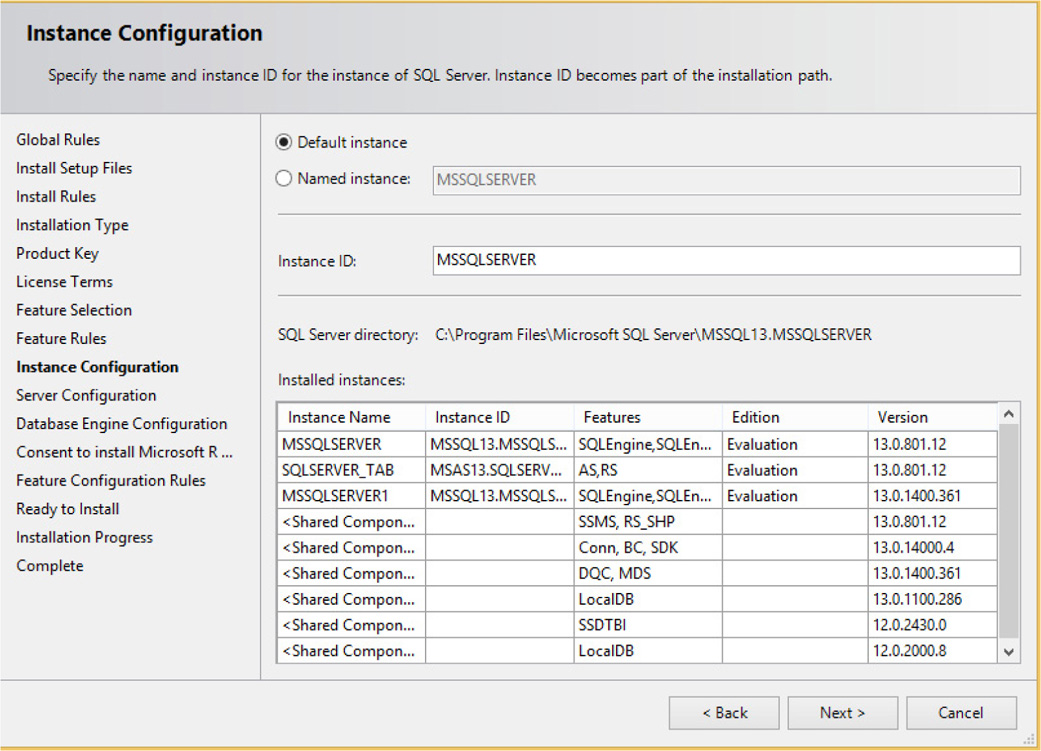Click the Instance ID column header
The width and height of the screenshot is (1041, 751).
[x=499, y=417]
